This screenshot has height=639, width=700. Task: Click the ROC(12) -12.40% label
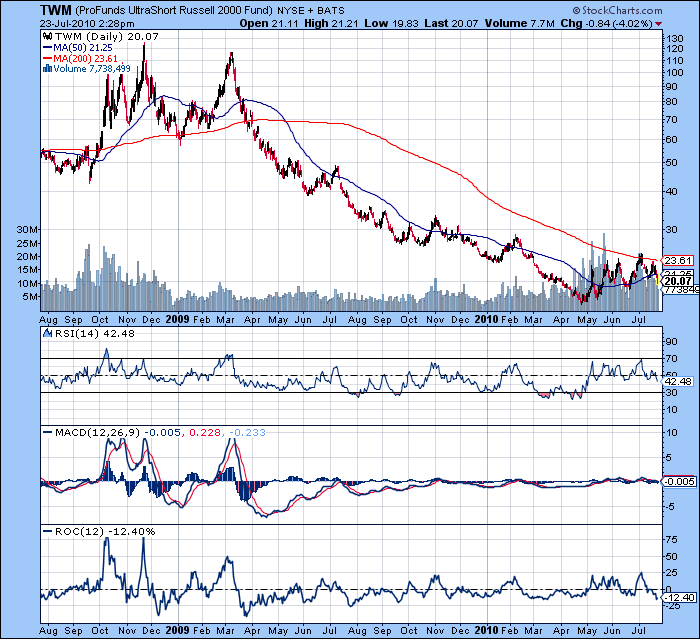(105, 531)
